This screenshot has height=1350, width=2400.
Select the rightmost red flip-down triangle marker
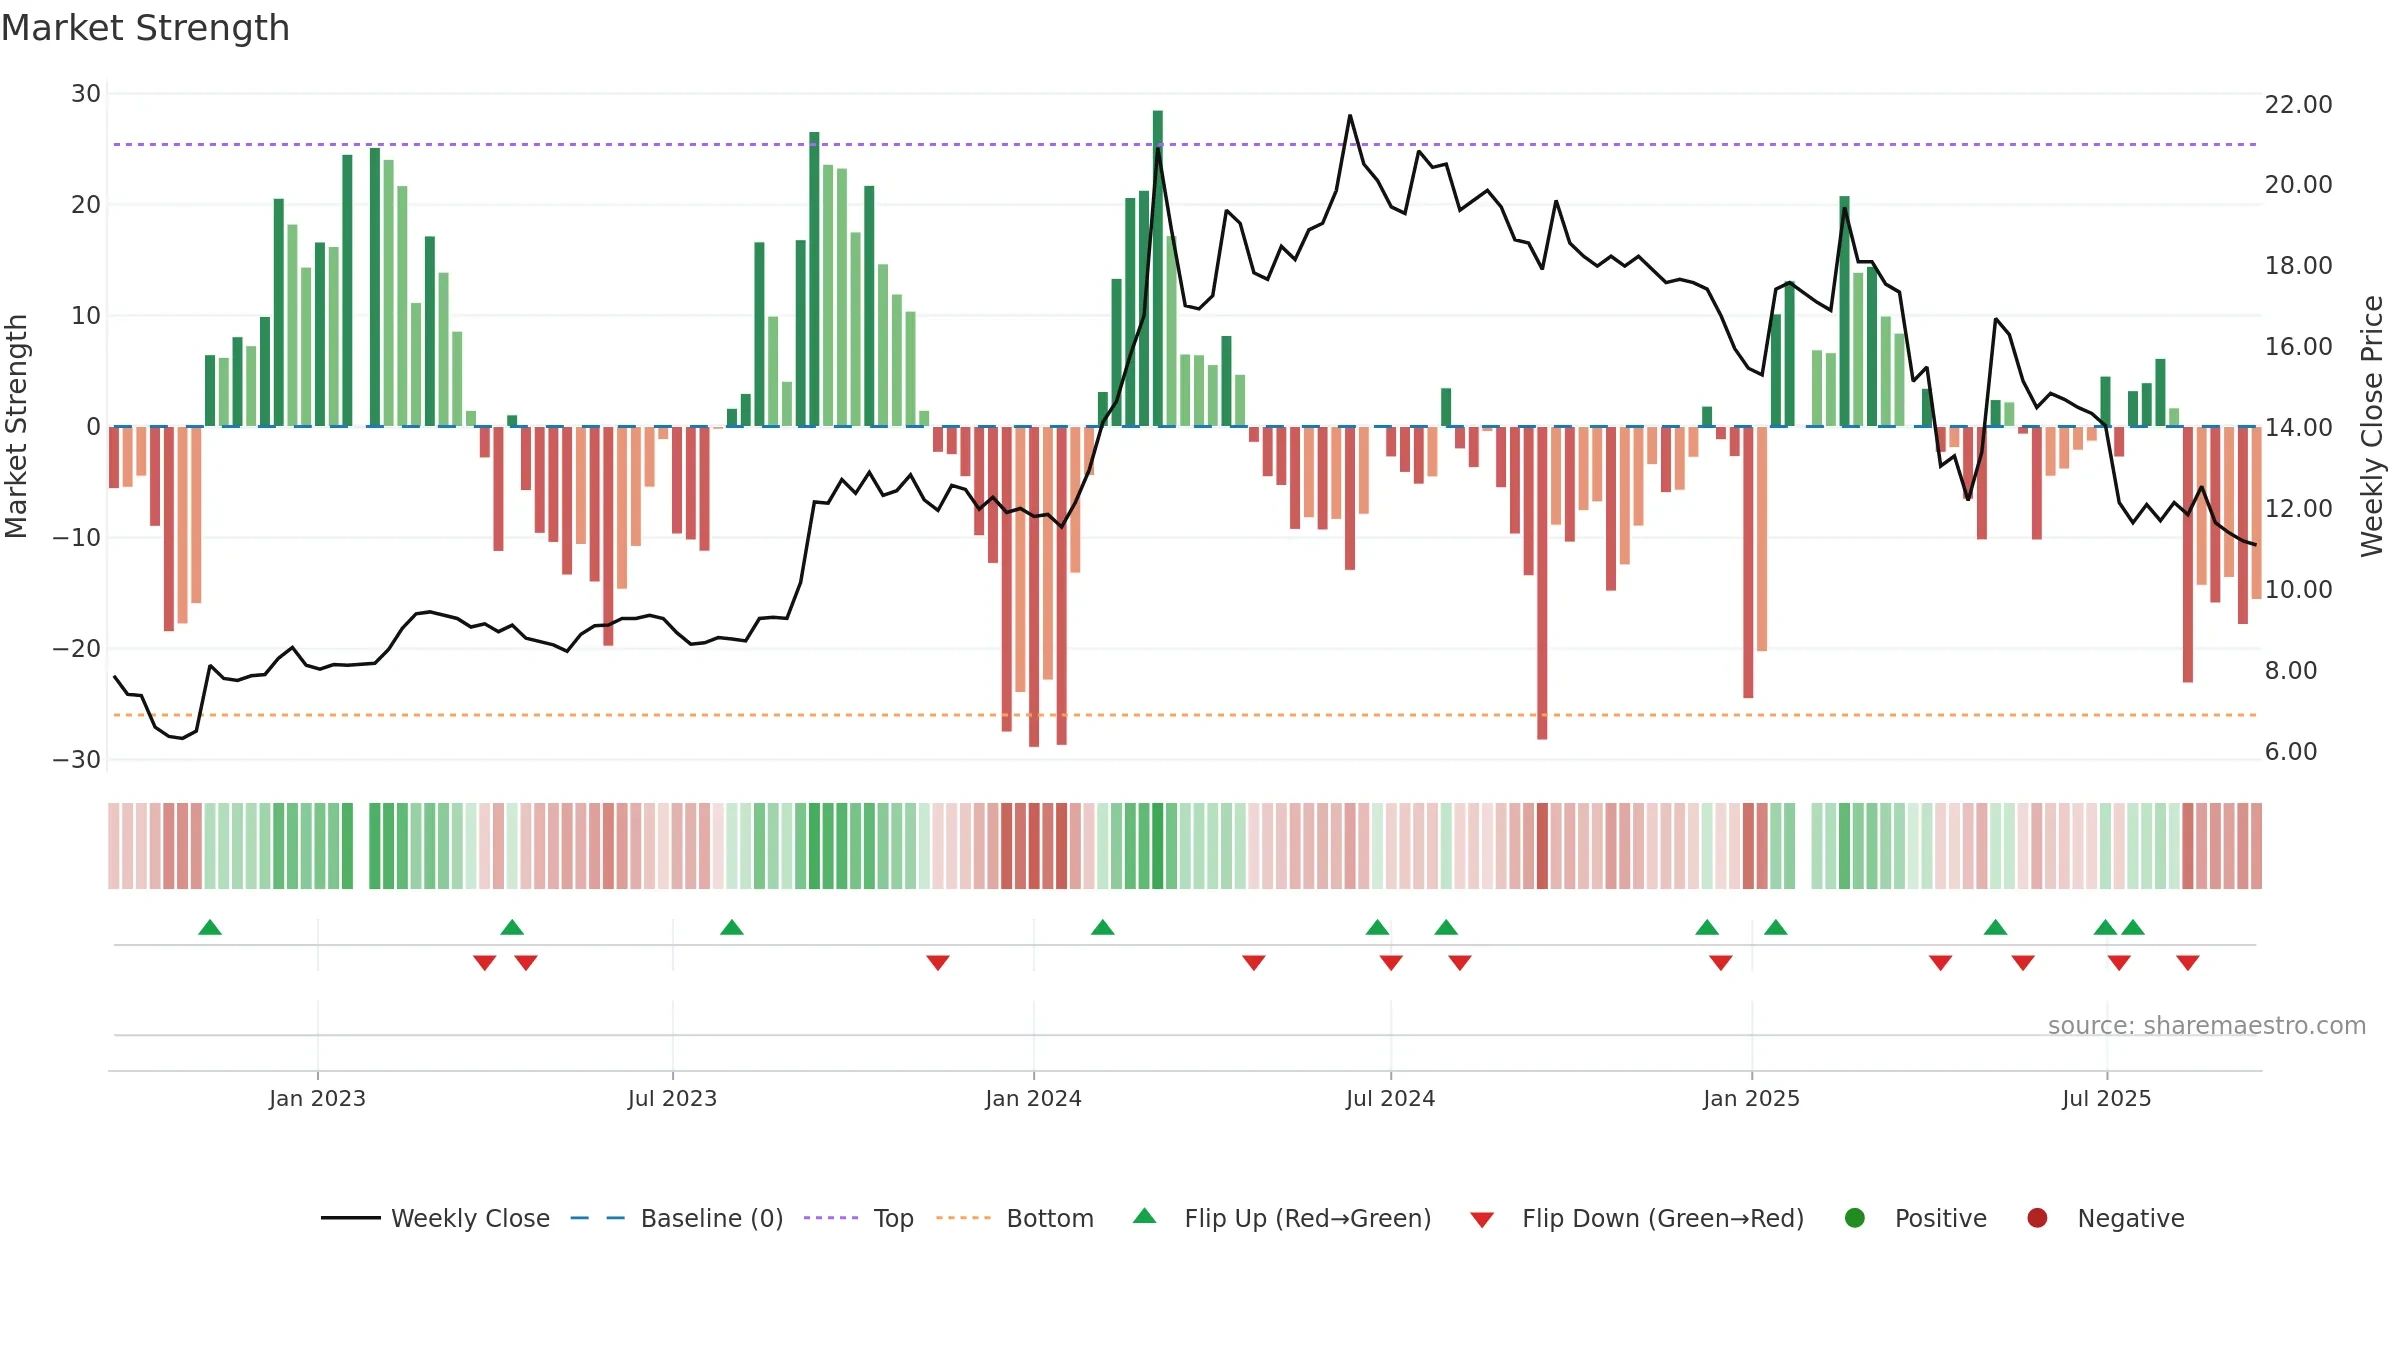[2188, 962]
